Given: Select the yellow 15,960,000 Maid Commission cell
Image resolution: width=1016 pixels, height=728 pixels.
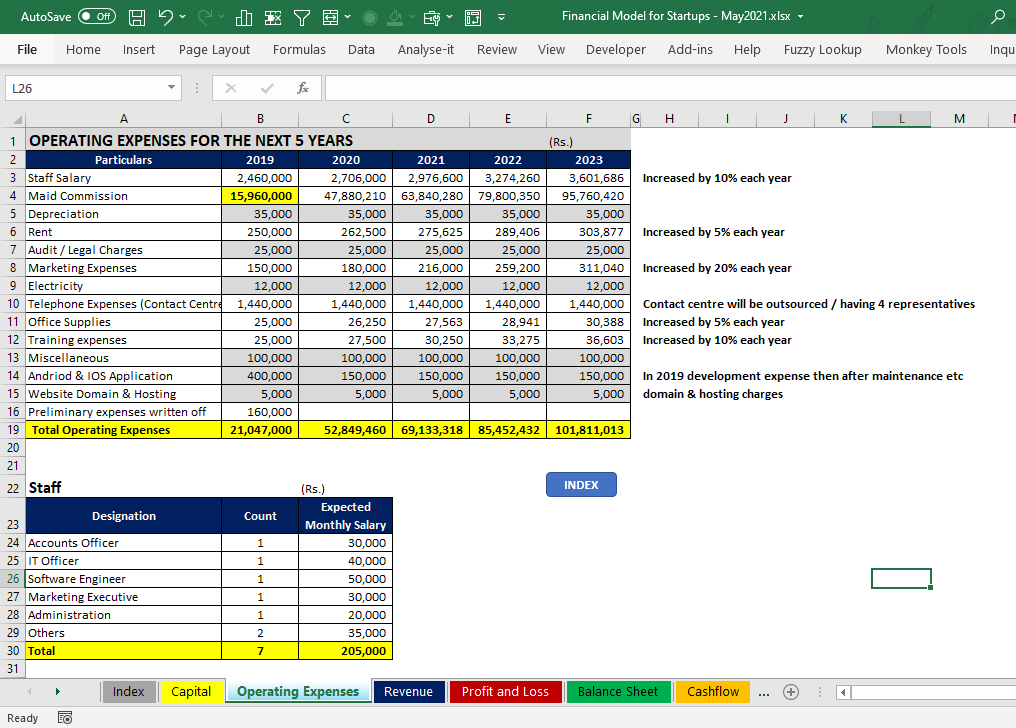Looking at the screenshot, I should (x=260, y=196).
